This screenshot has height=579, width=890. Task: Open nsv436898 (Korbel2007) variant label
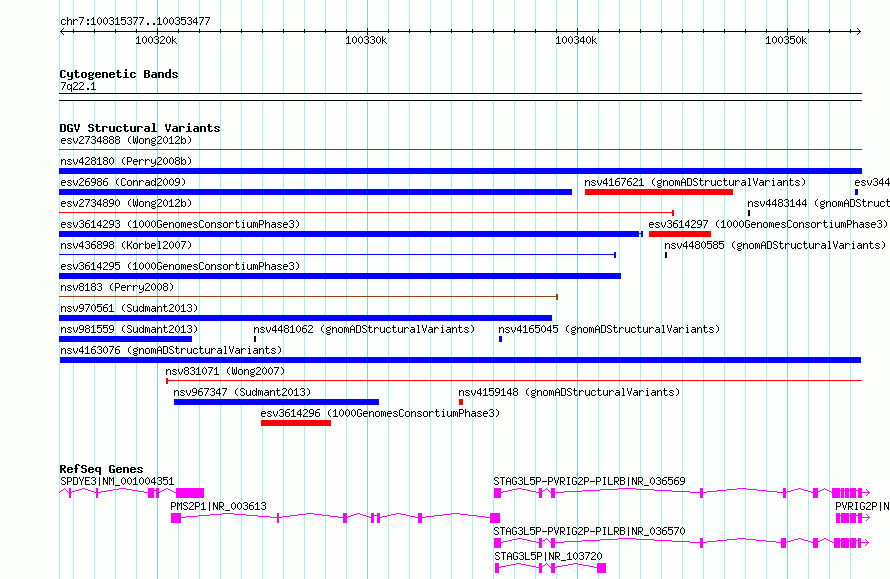[126, 245]
